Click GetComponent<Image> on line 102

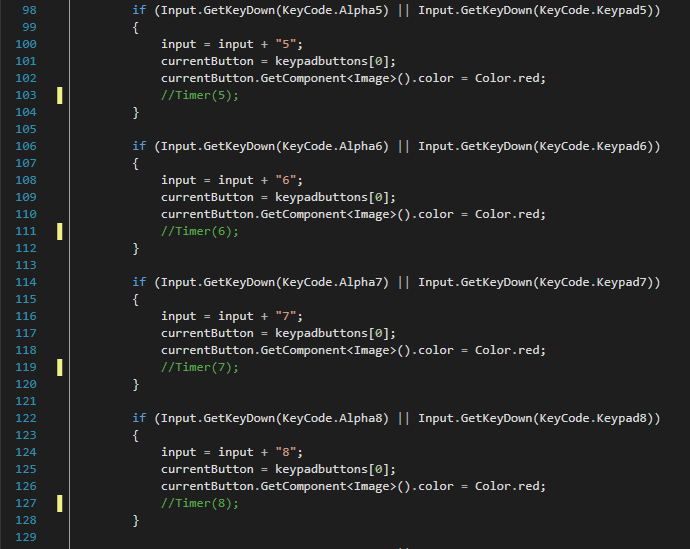pyautogui.click(x=329, y=78)
